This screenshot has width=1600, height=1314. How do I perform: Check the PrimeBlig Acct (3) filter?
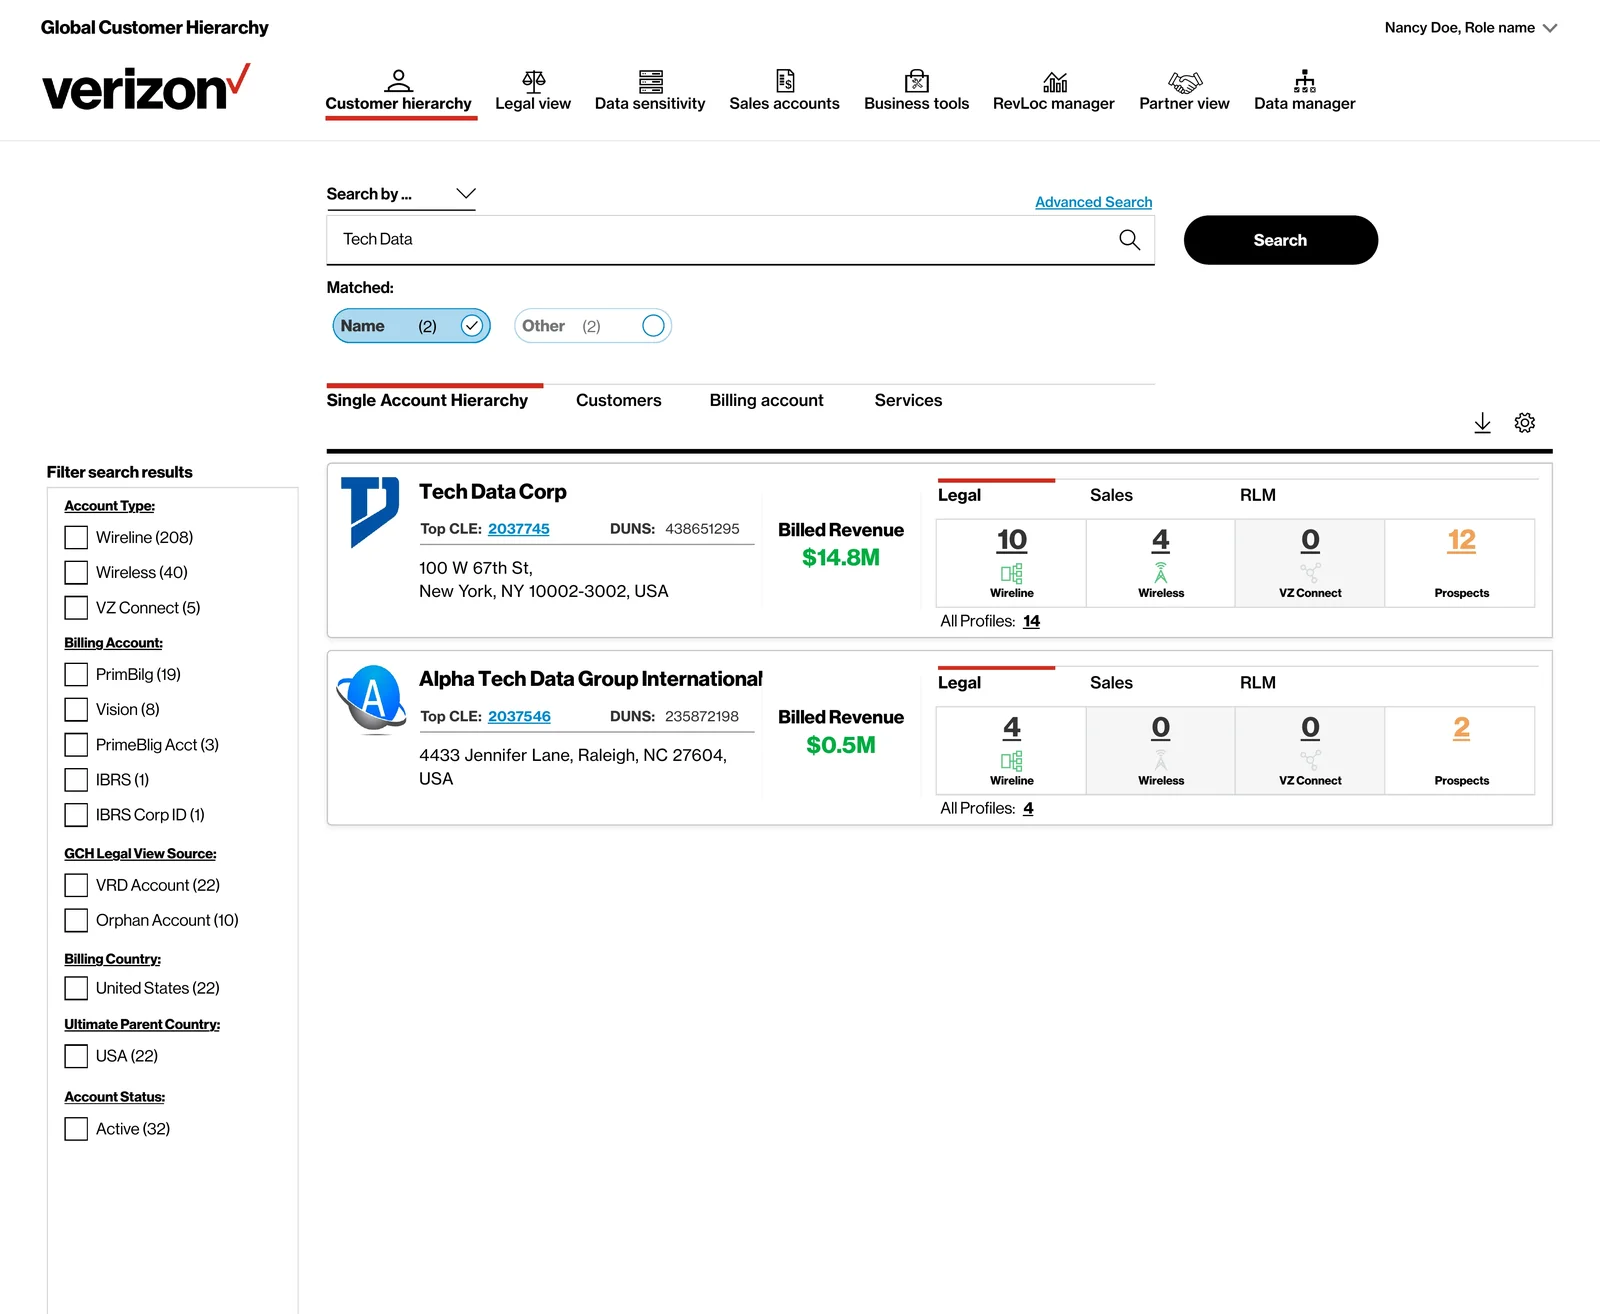pyautogui.click(x=76, y=744)
